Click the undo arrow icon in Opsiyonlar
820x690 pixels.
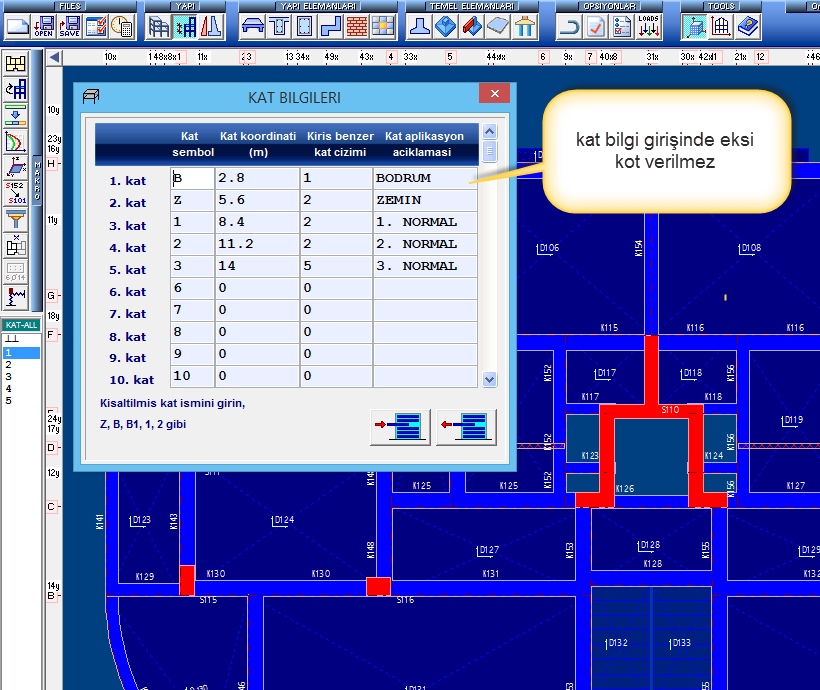point(570,26)
